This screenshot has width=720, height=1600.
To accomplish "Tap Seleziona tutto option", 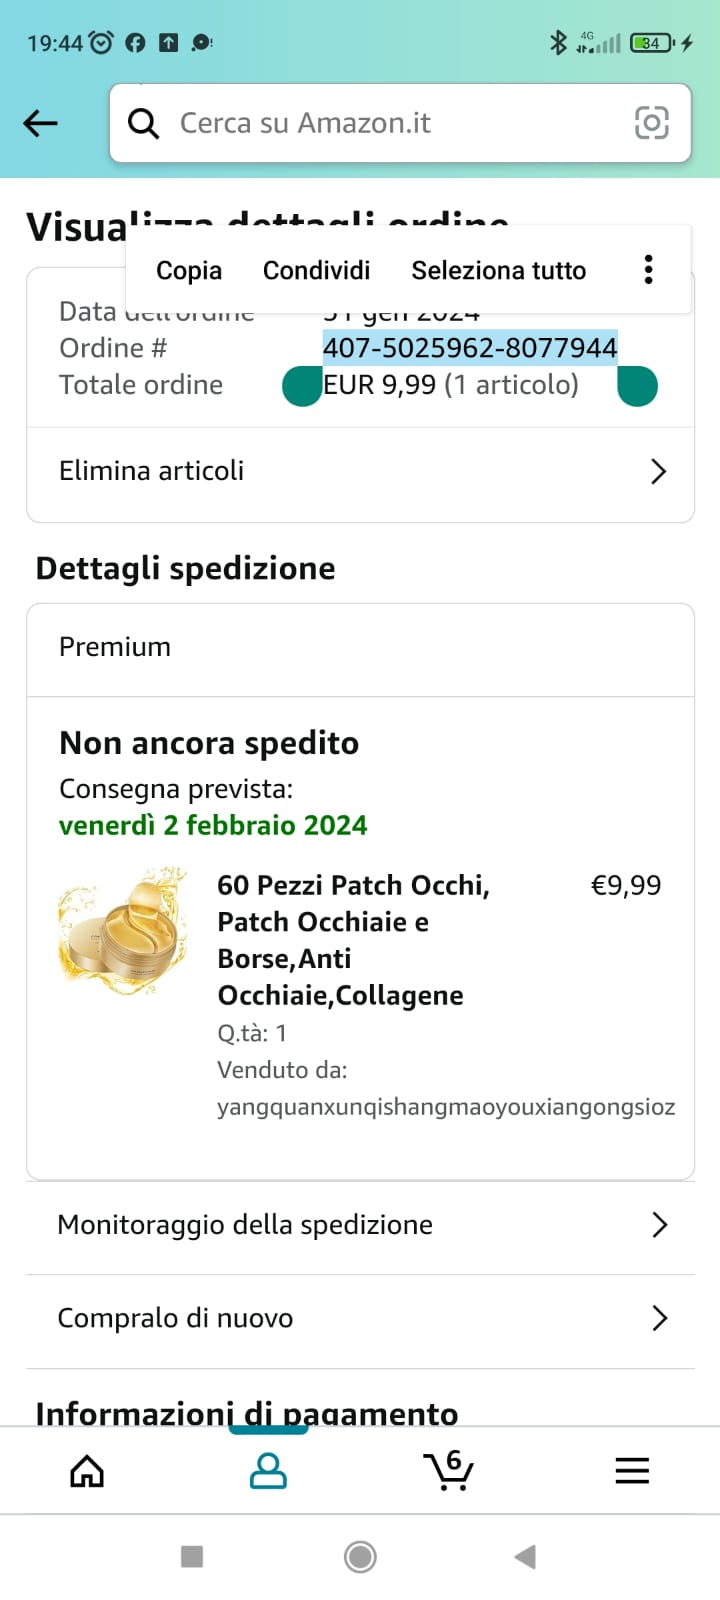I will 498,271.
